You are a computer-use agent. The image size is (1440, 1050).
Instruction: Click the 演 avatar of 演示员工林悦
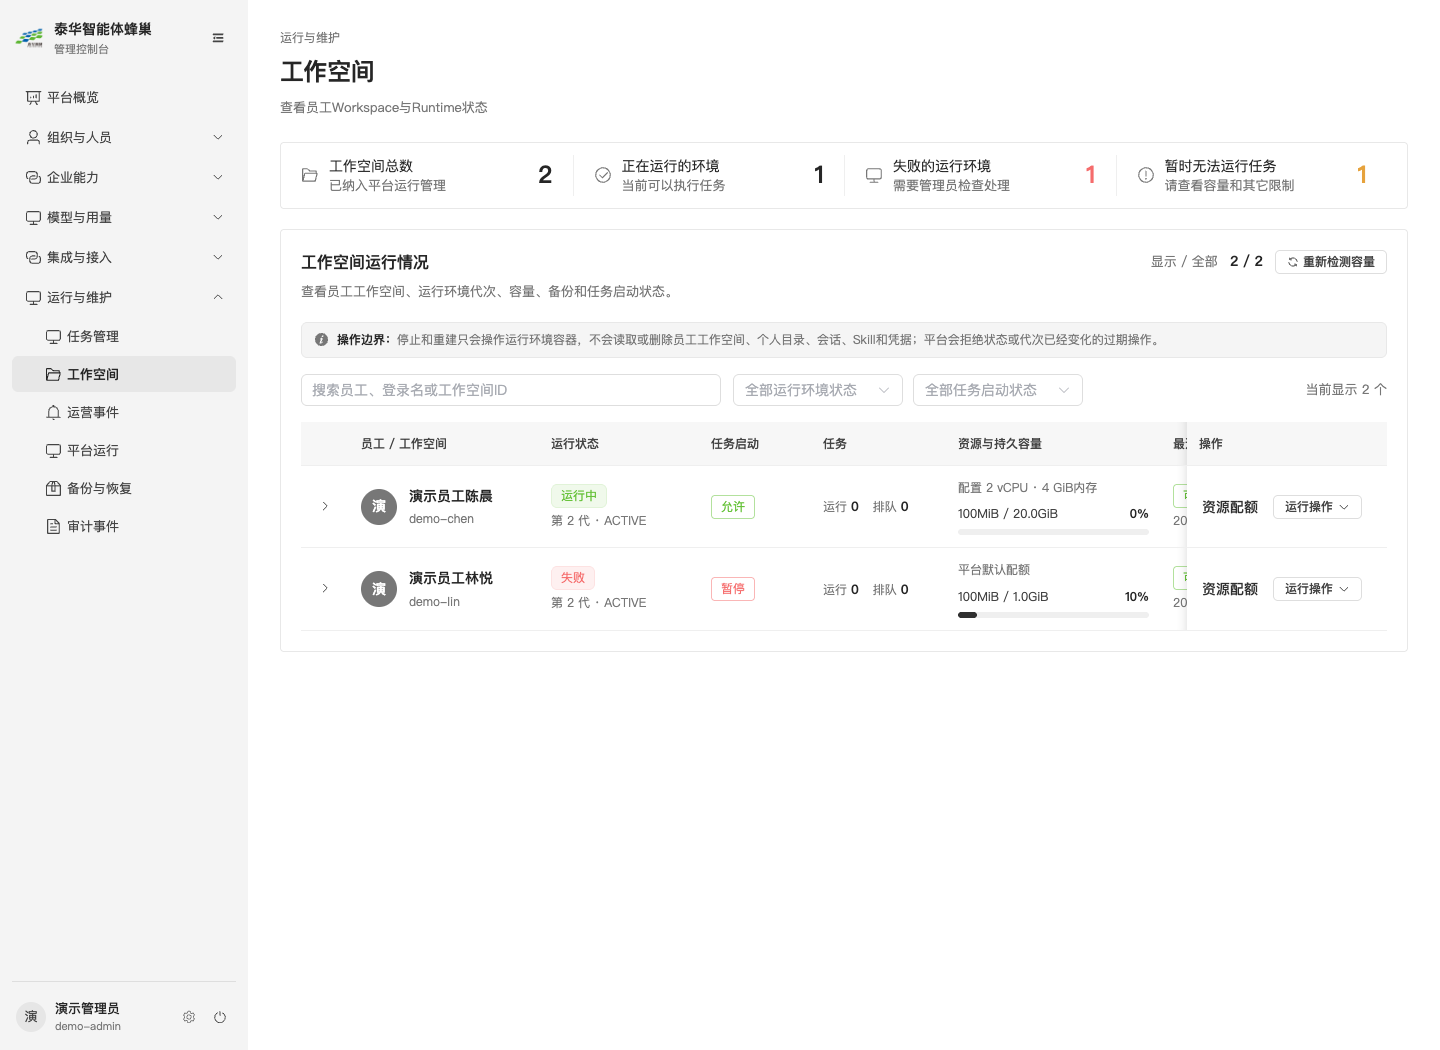coord(379,589)
